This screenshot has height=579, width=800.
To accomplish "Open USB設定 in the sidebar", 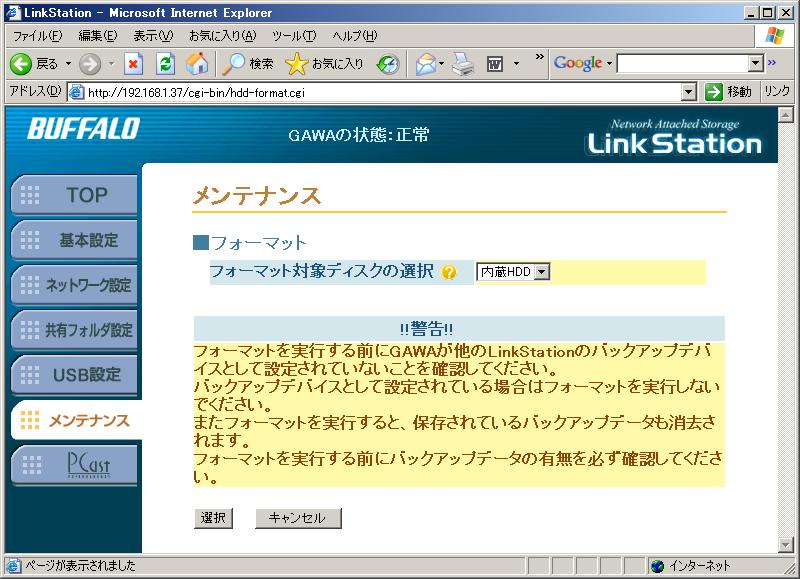I will pos(74,374).
